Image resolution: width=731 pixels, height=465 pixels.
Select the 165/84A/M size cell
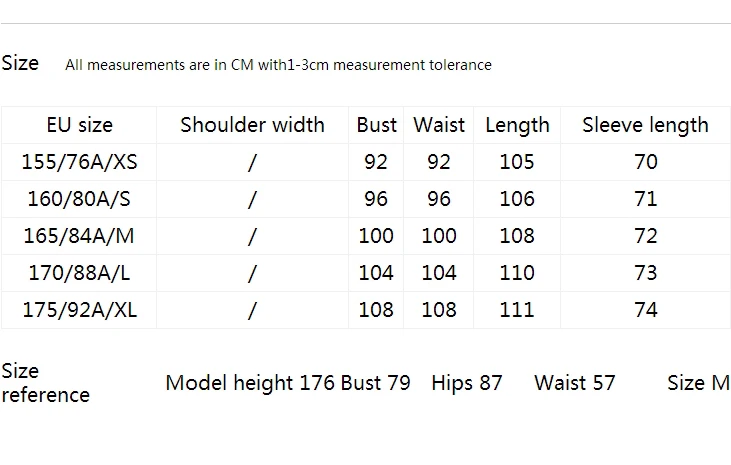coord(79,236)
